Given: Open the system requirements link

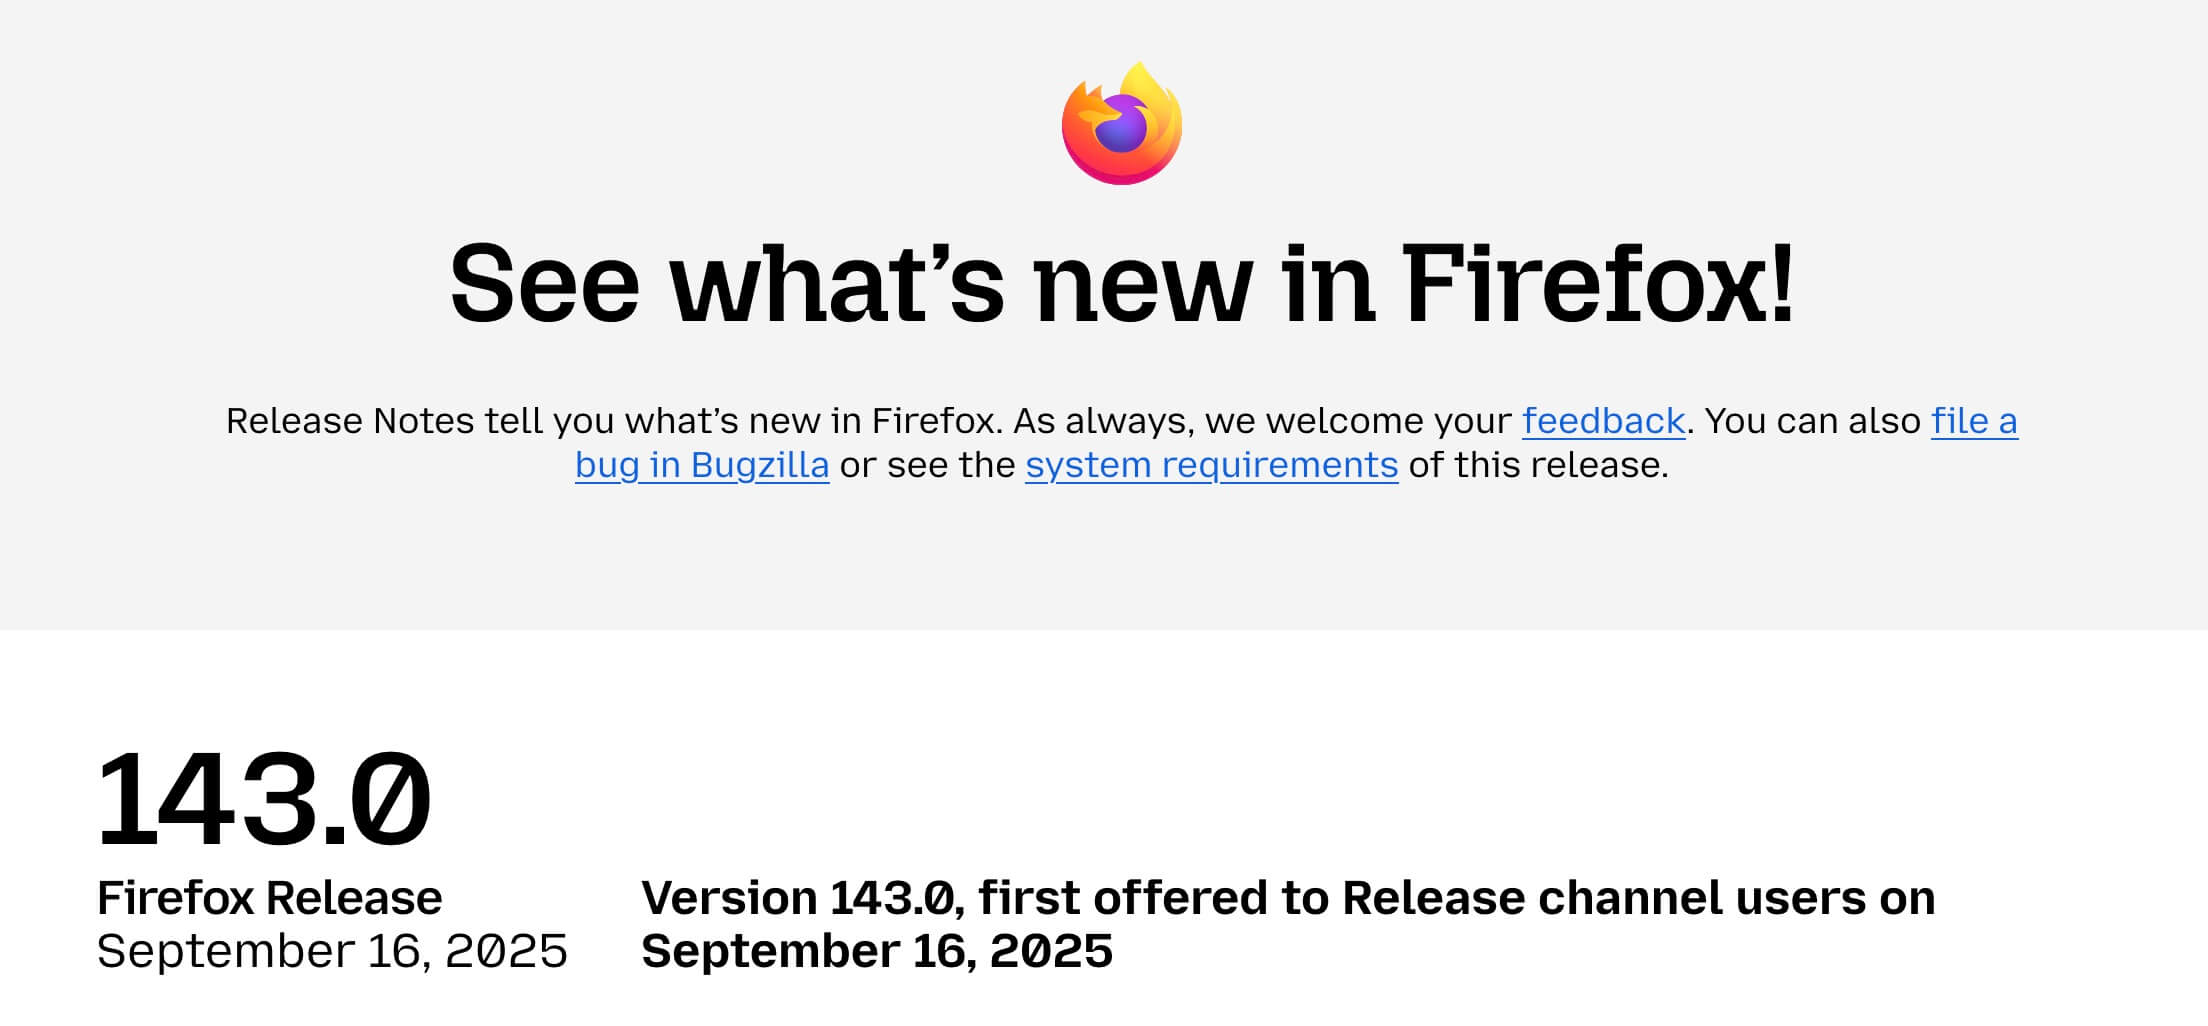Looking at the screenshot, I should coord(1211,465).
